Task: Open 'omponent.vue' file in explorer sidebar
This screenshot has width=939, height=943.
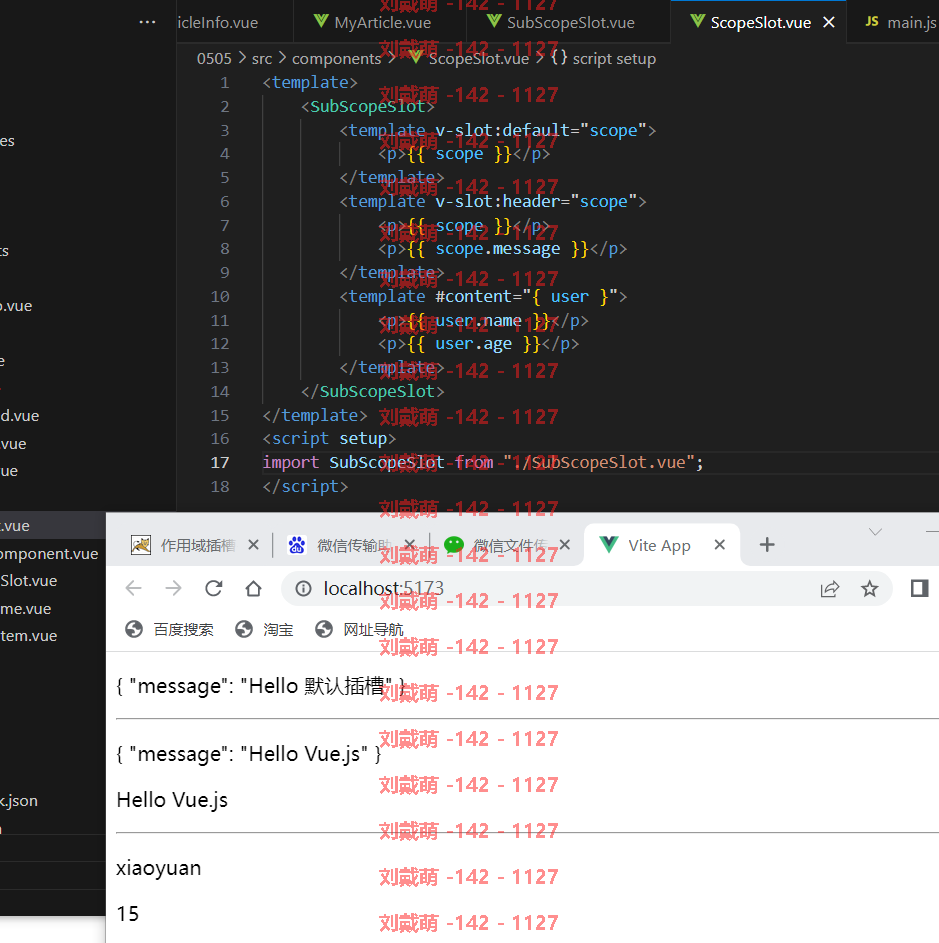Action: pos(49,554)
